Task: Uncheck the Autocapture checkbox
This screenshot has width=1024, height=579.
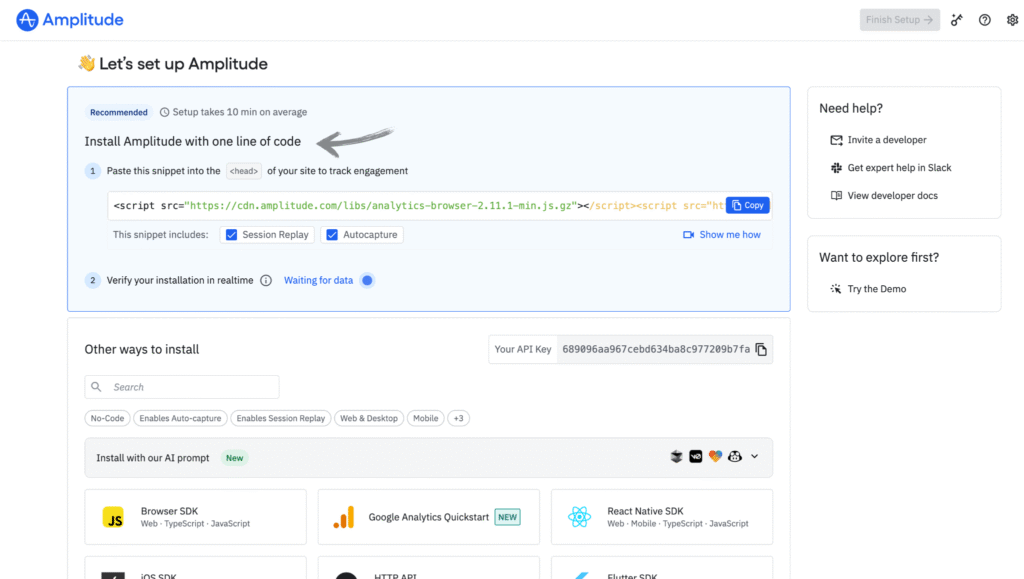Action: coord(332,235)
